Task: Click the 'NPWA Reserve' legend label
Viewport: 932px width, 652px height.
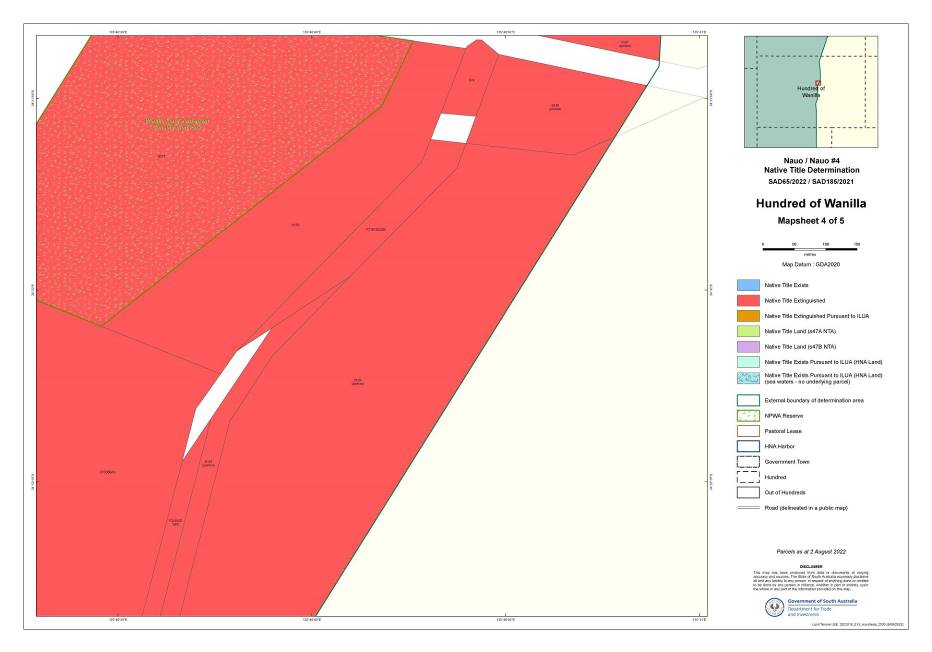Action: pyautogui.click(x=783, y=416)
